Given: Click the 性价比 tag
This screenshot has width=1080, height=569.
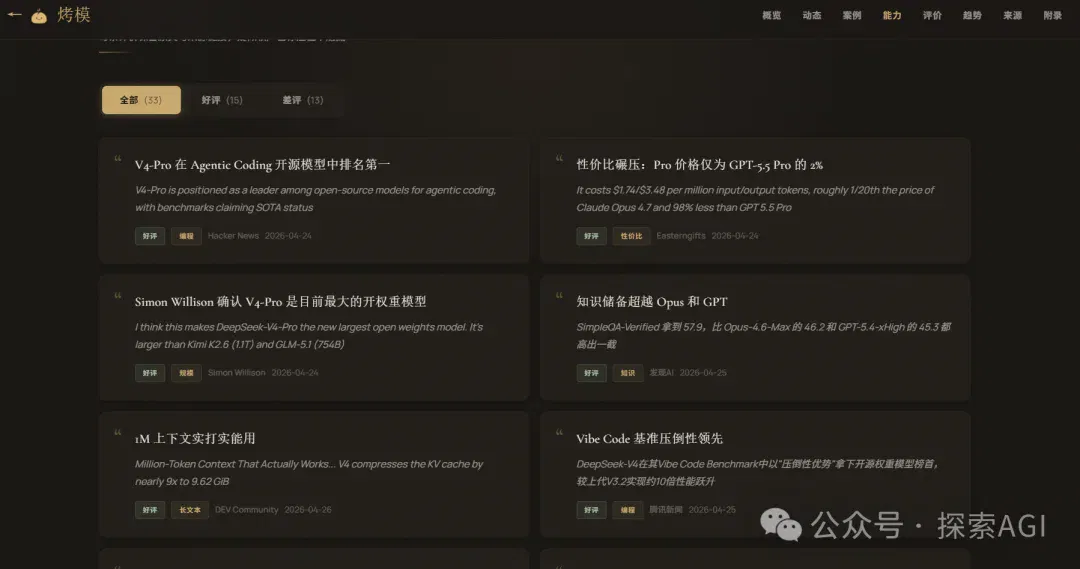Looking at the screenshot, I should pos(631,236).
